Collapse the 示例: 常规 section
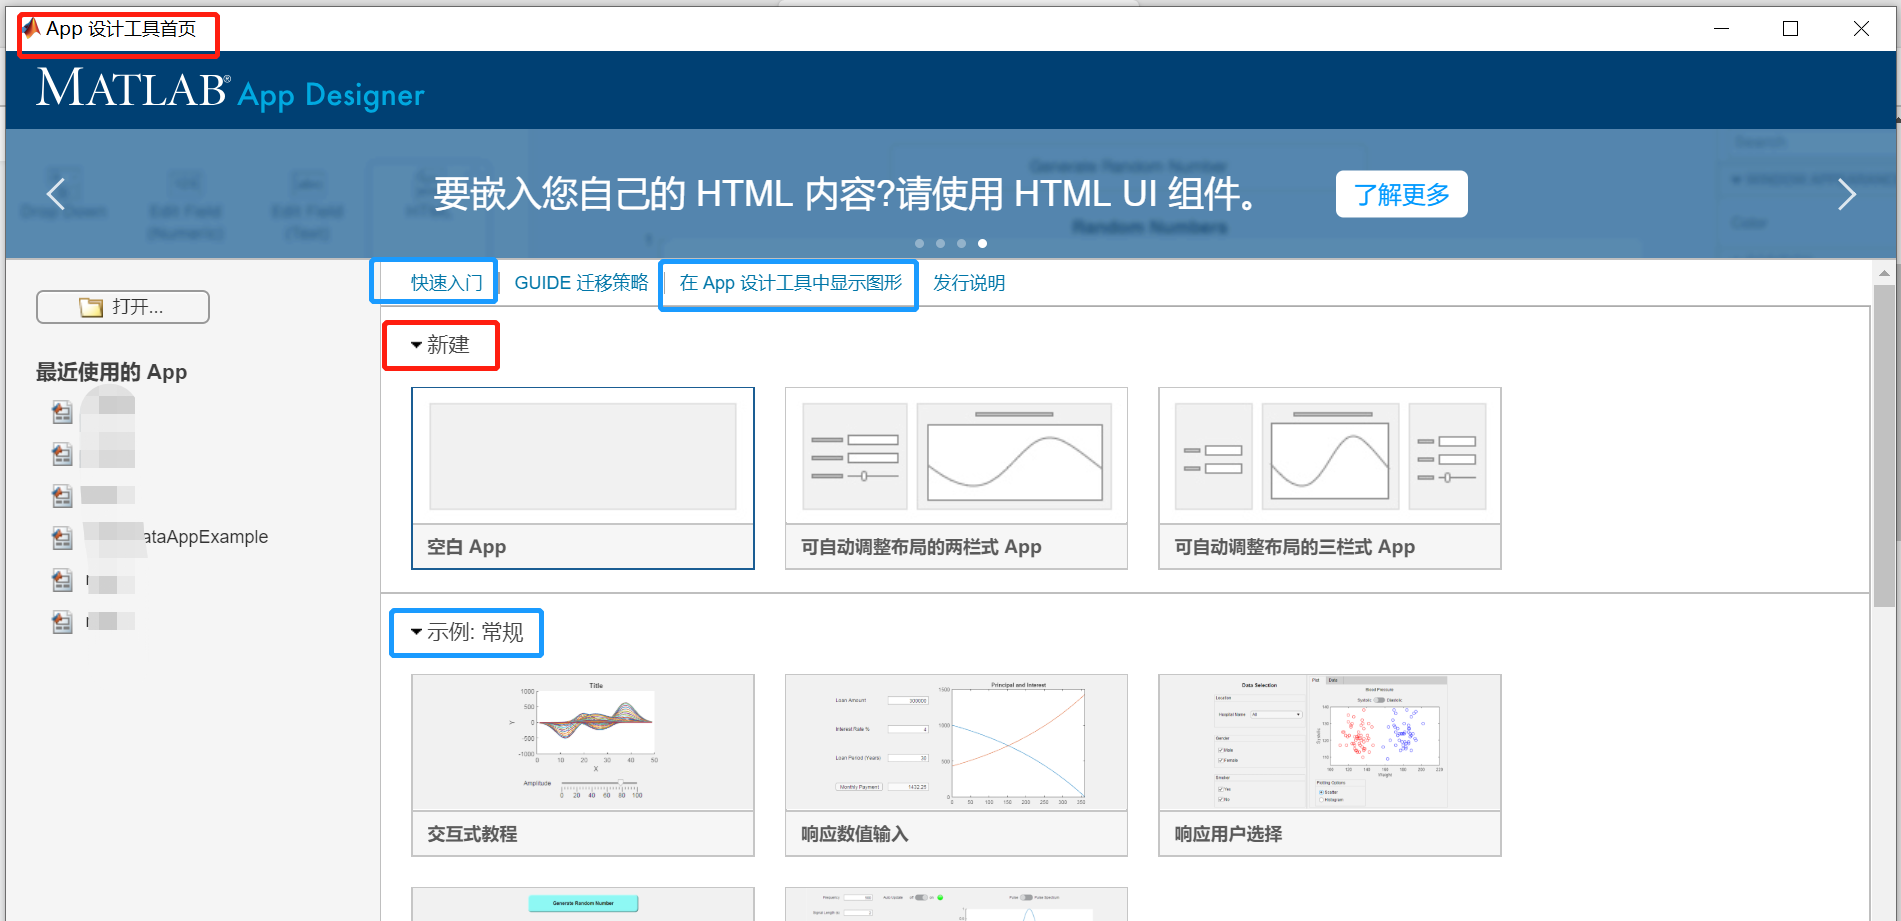The image size is (1901, 921). (x=467, y=632)
